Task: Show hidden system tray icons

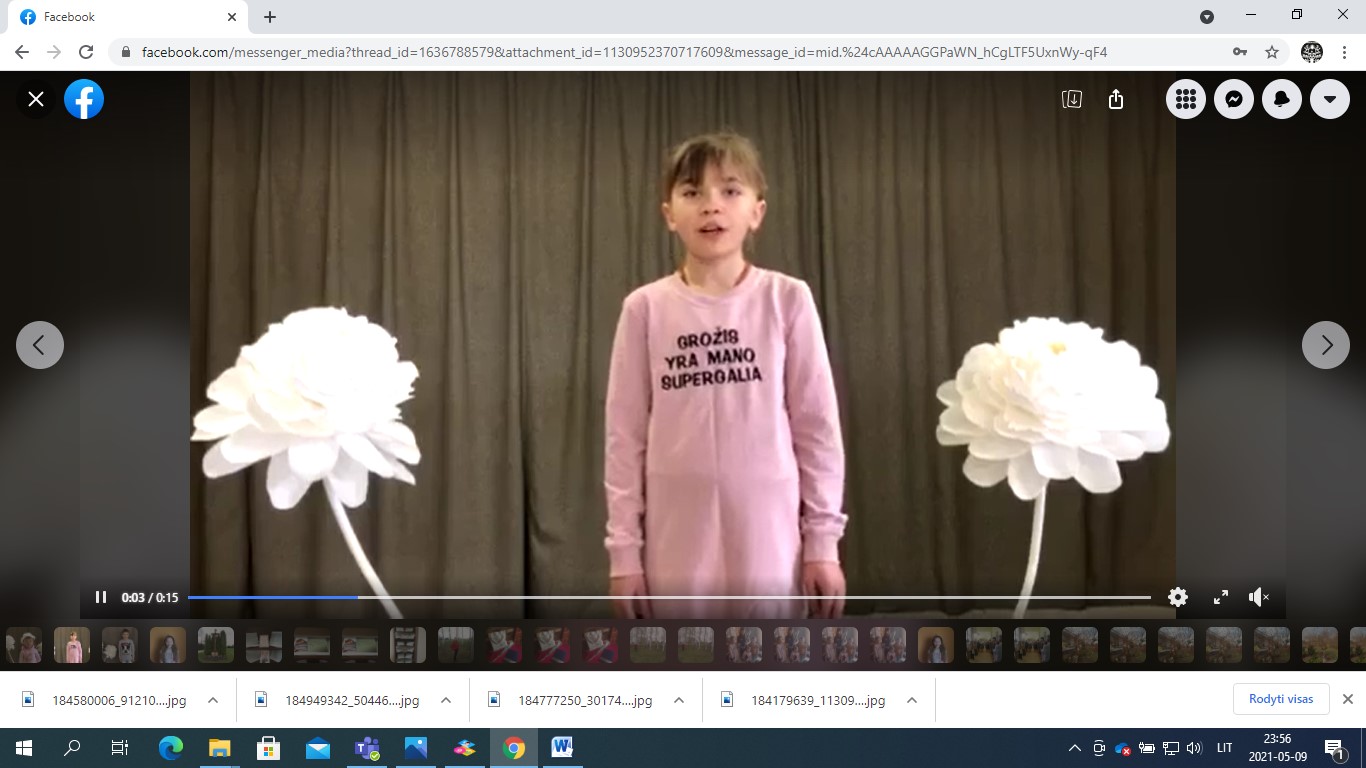Action: (1075, 748)
